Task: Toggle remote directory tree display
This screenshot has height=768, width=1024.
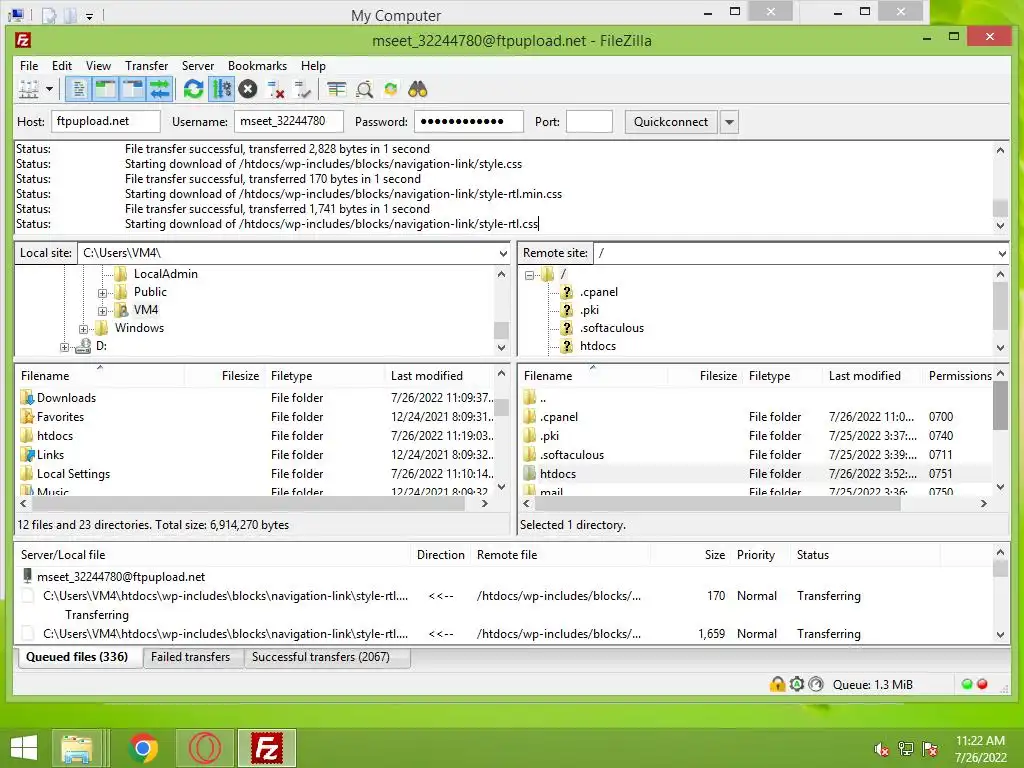Action: pos(133,89)
